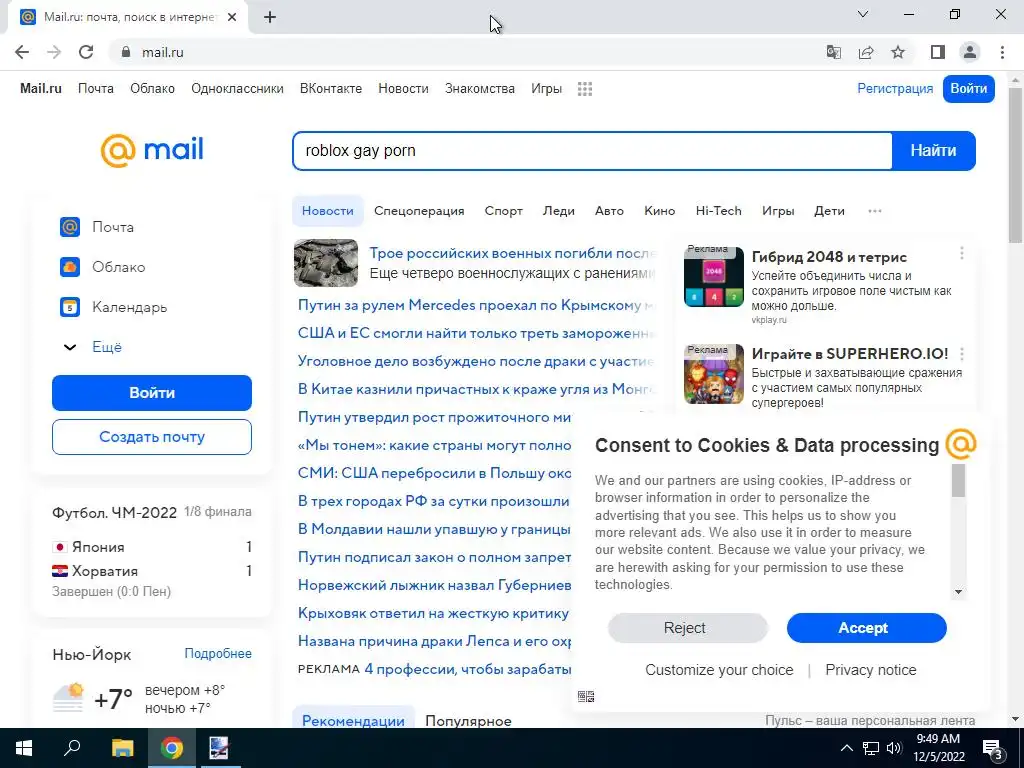Open File Explorer from taskbar

(122, 748)
